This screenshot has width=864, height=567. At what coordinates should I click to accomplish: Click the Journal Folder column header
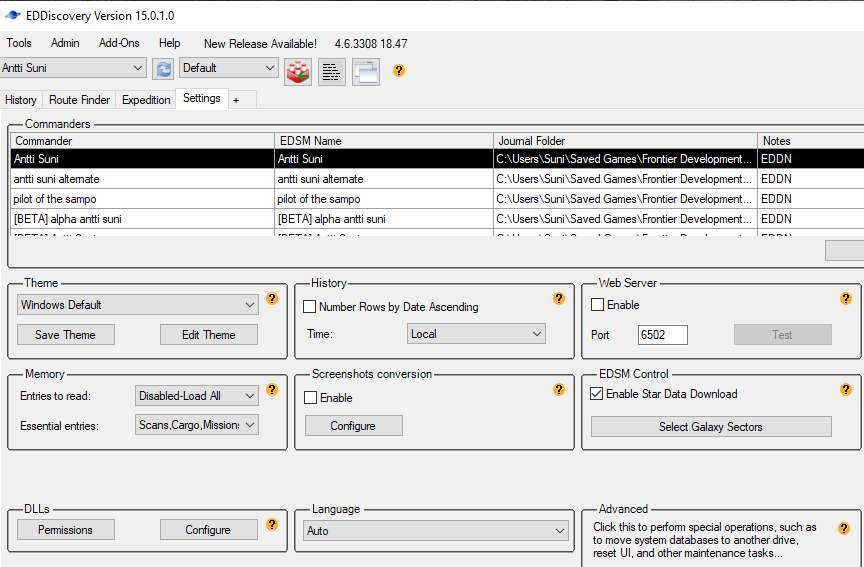625,141
